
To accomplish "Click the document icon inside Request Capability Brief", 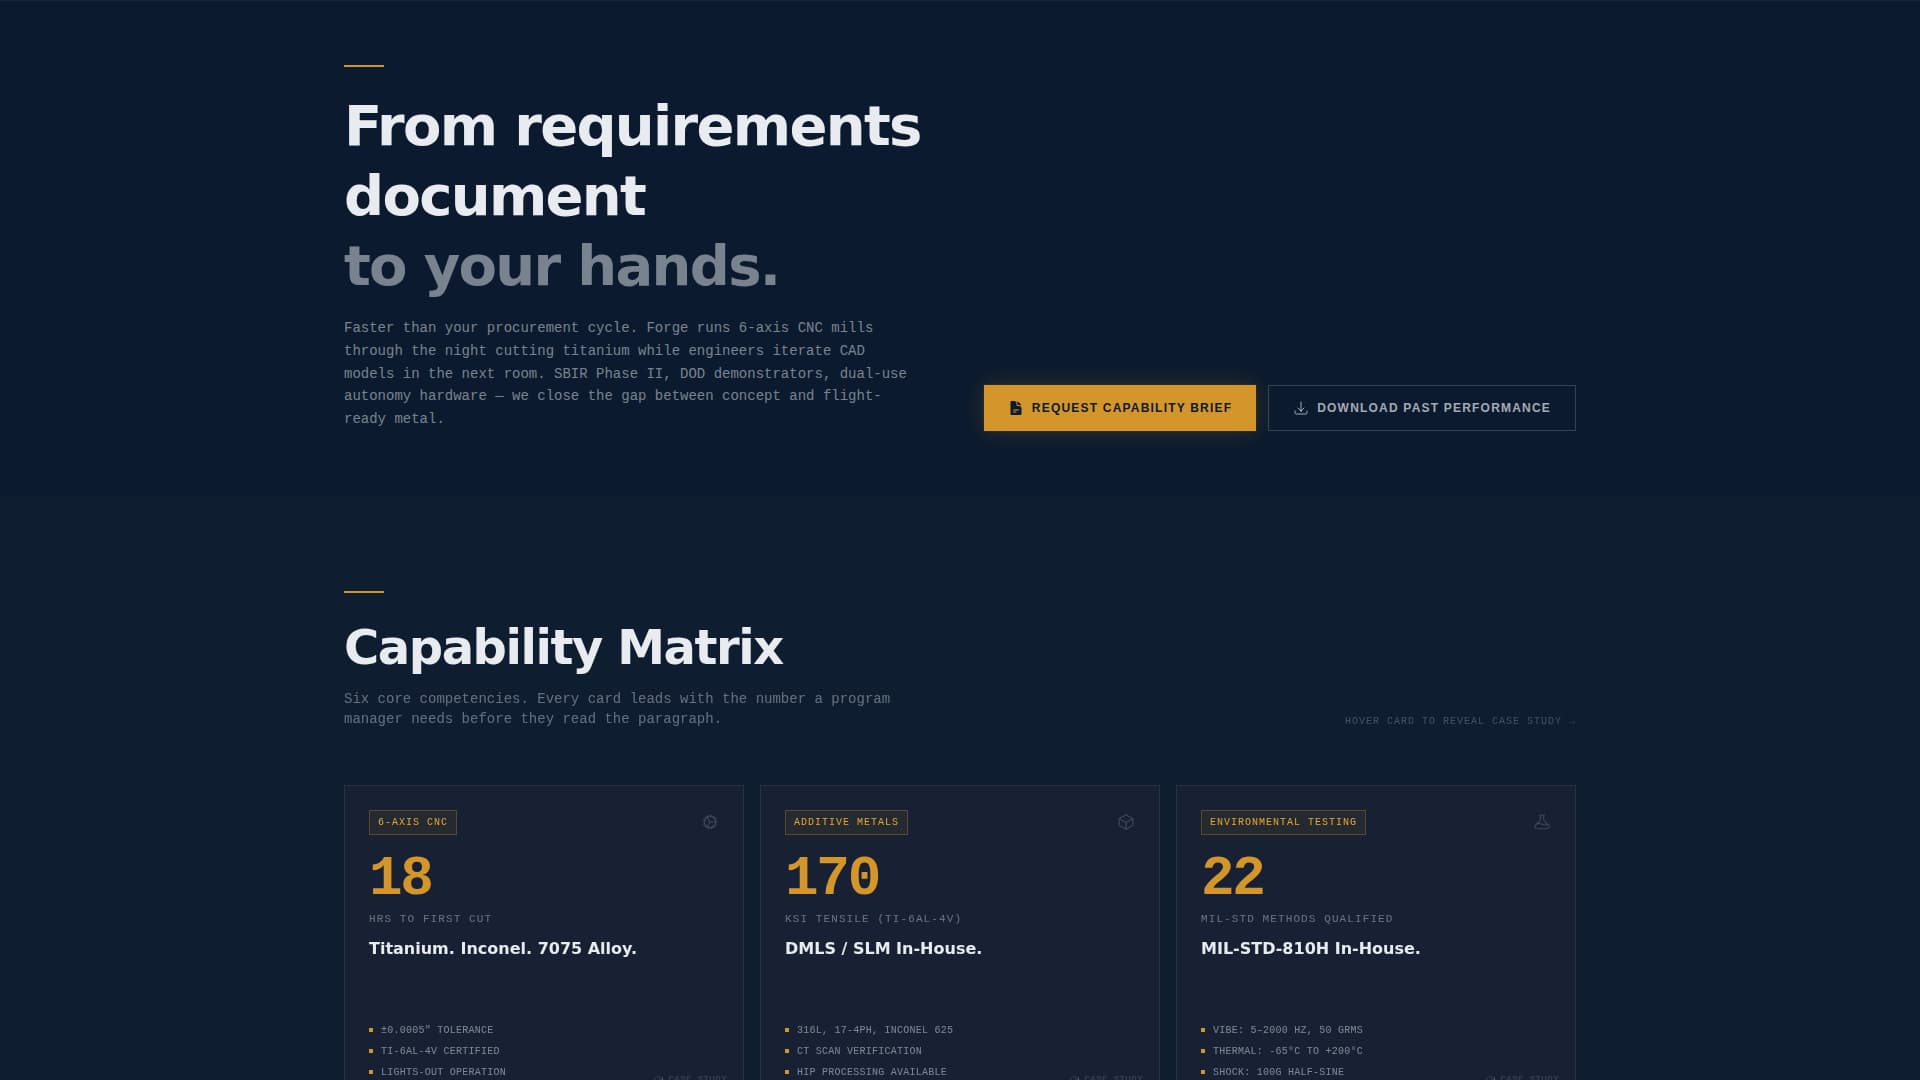I will point(1013,407).
